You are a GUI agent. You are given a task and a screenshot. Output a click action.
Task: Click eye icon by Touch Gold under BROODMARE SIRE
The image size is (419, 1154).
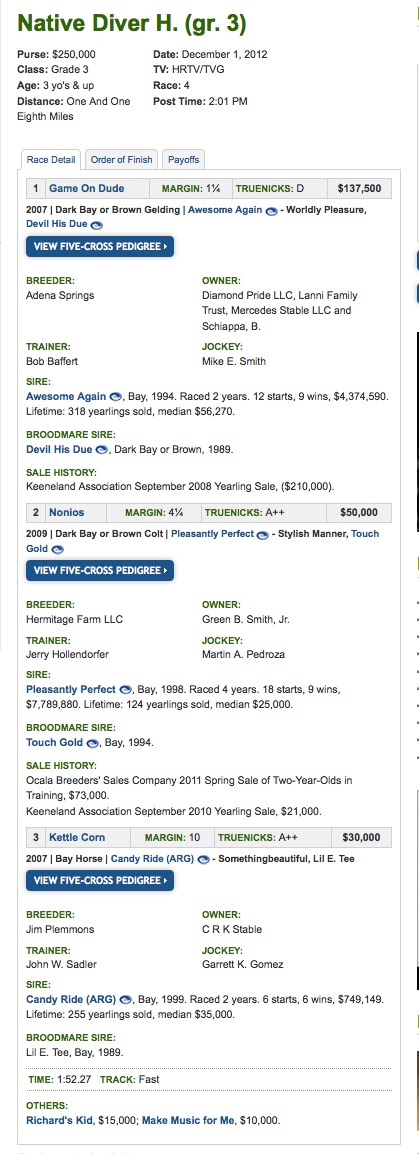pyautogui.click(x=93, y=743)
